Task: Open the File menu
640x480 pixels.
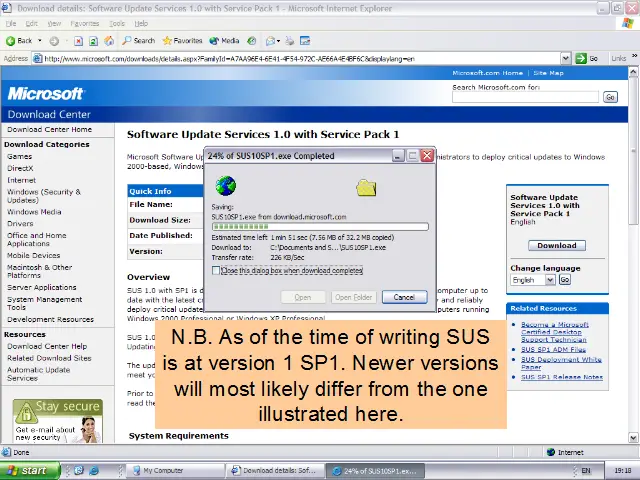Action: (11, 23)
